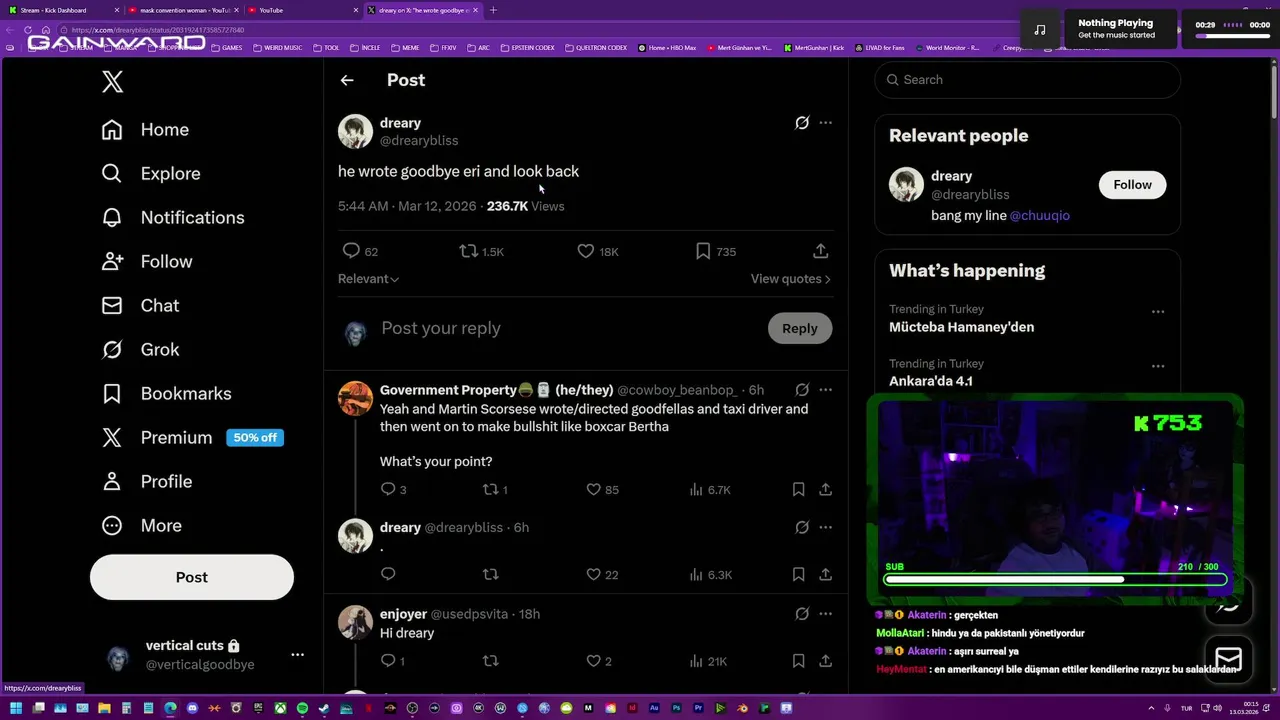Image resolution: width=1280 pixels, height=720 pixels.
Task: Open more options on dreary's 6h reply
Action: coord(825,528)
